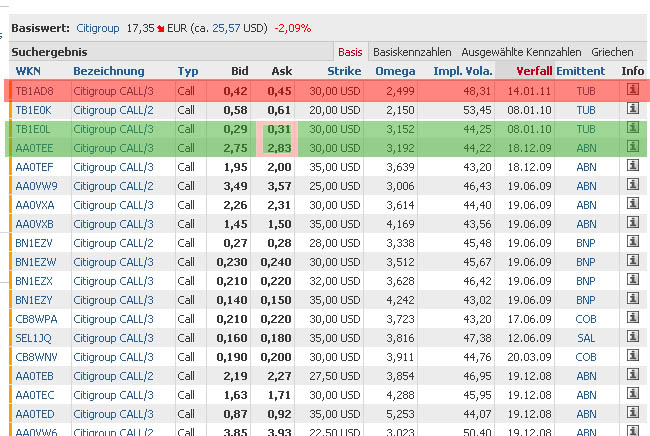
Task: Sort table by Emittent column
Action: [x=580, y=71]
